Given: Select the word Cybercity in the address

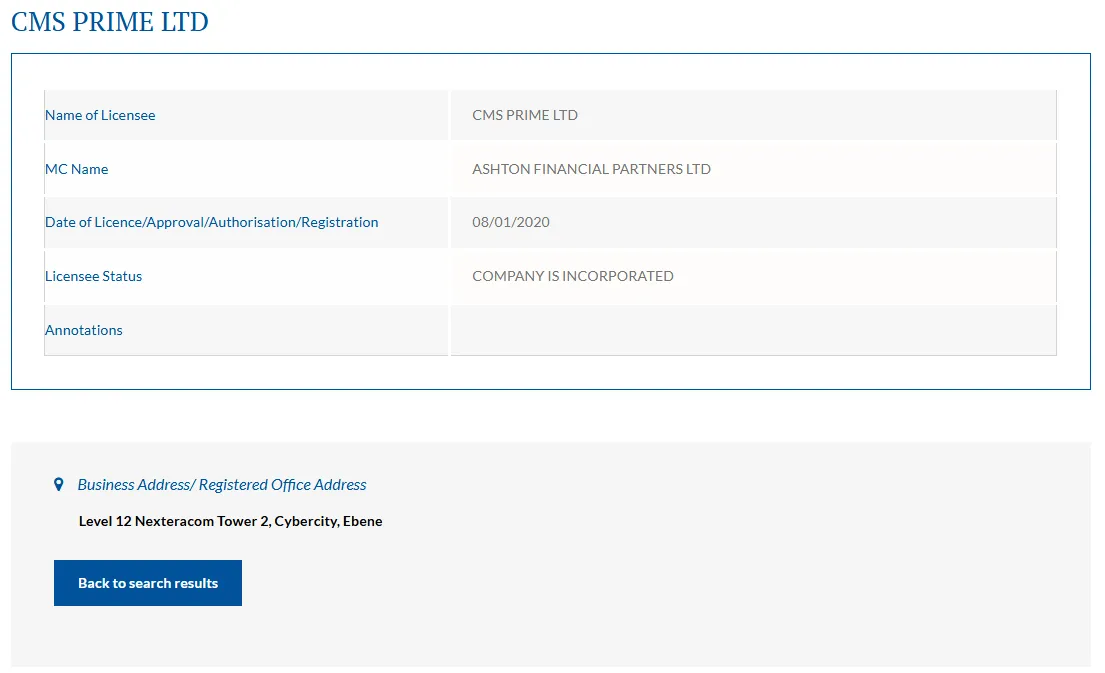Looking at the screenshot, I should coord(306,521).
